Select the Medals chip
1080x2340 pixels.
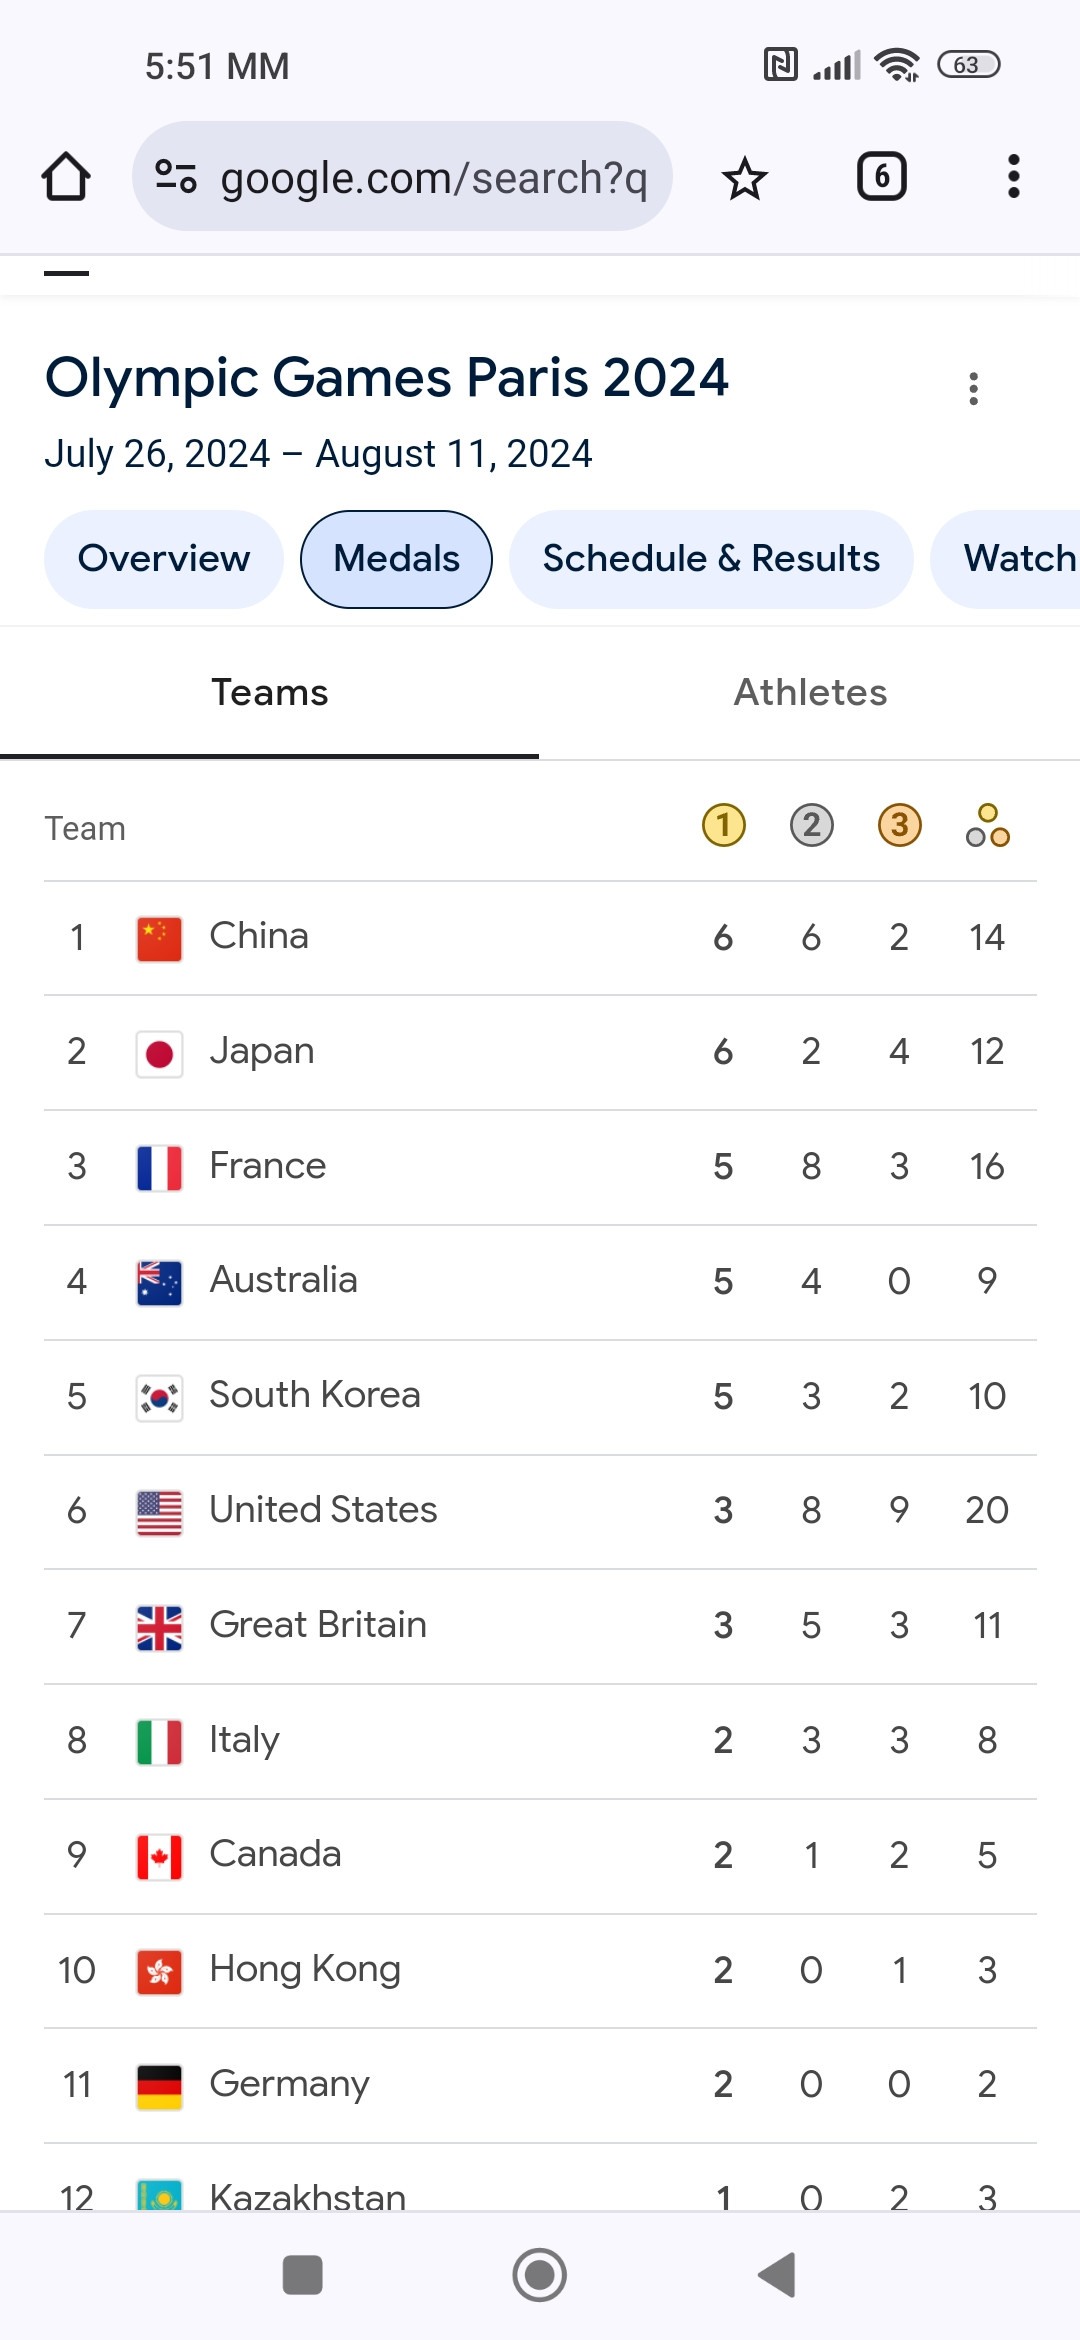tap(397, 559)
